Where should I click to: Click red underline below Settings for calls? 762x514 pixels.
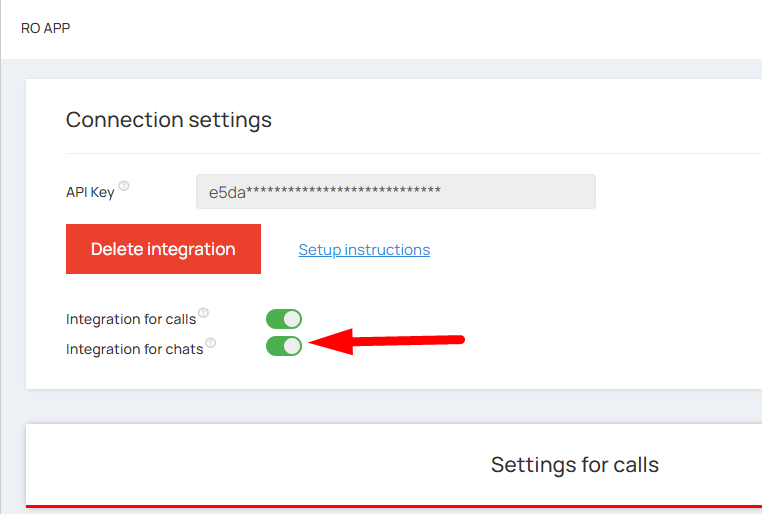pyautogui.click(x=400, y=506)
